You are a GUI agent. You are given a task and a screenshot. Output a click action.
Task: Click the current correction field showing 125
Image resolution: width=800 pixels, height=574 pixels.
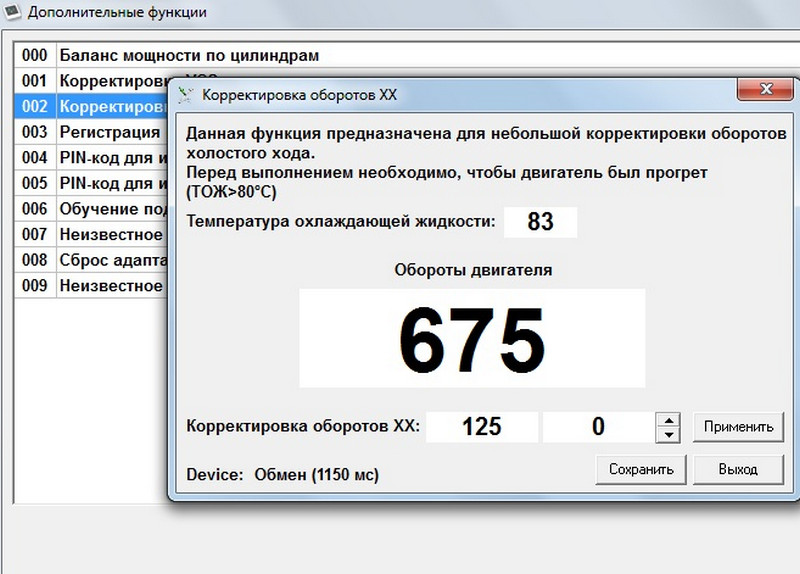coord(482,427)
